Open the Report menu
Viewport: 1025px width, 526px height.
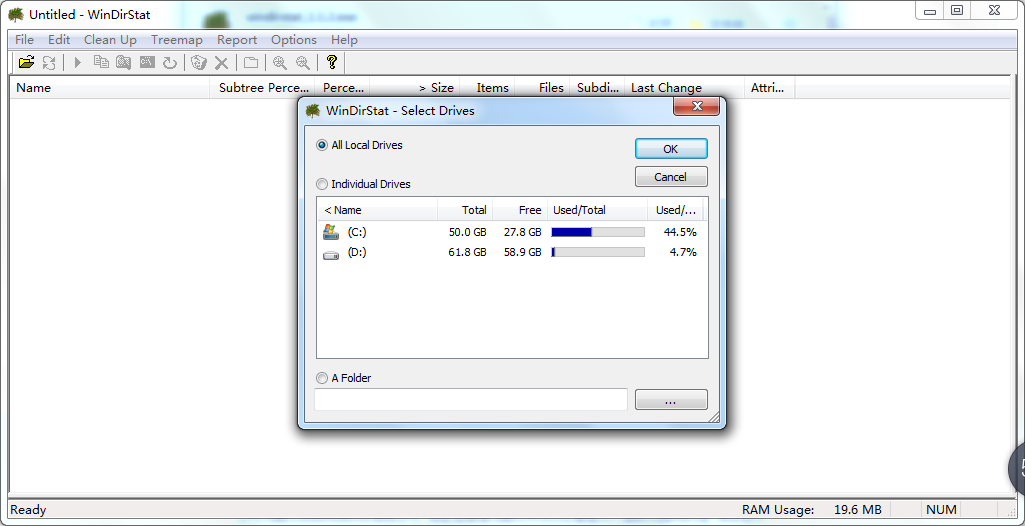(237, 40)
